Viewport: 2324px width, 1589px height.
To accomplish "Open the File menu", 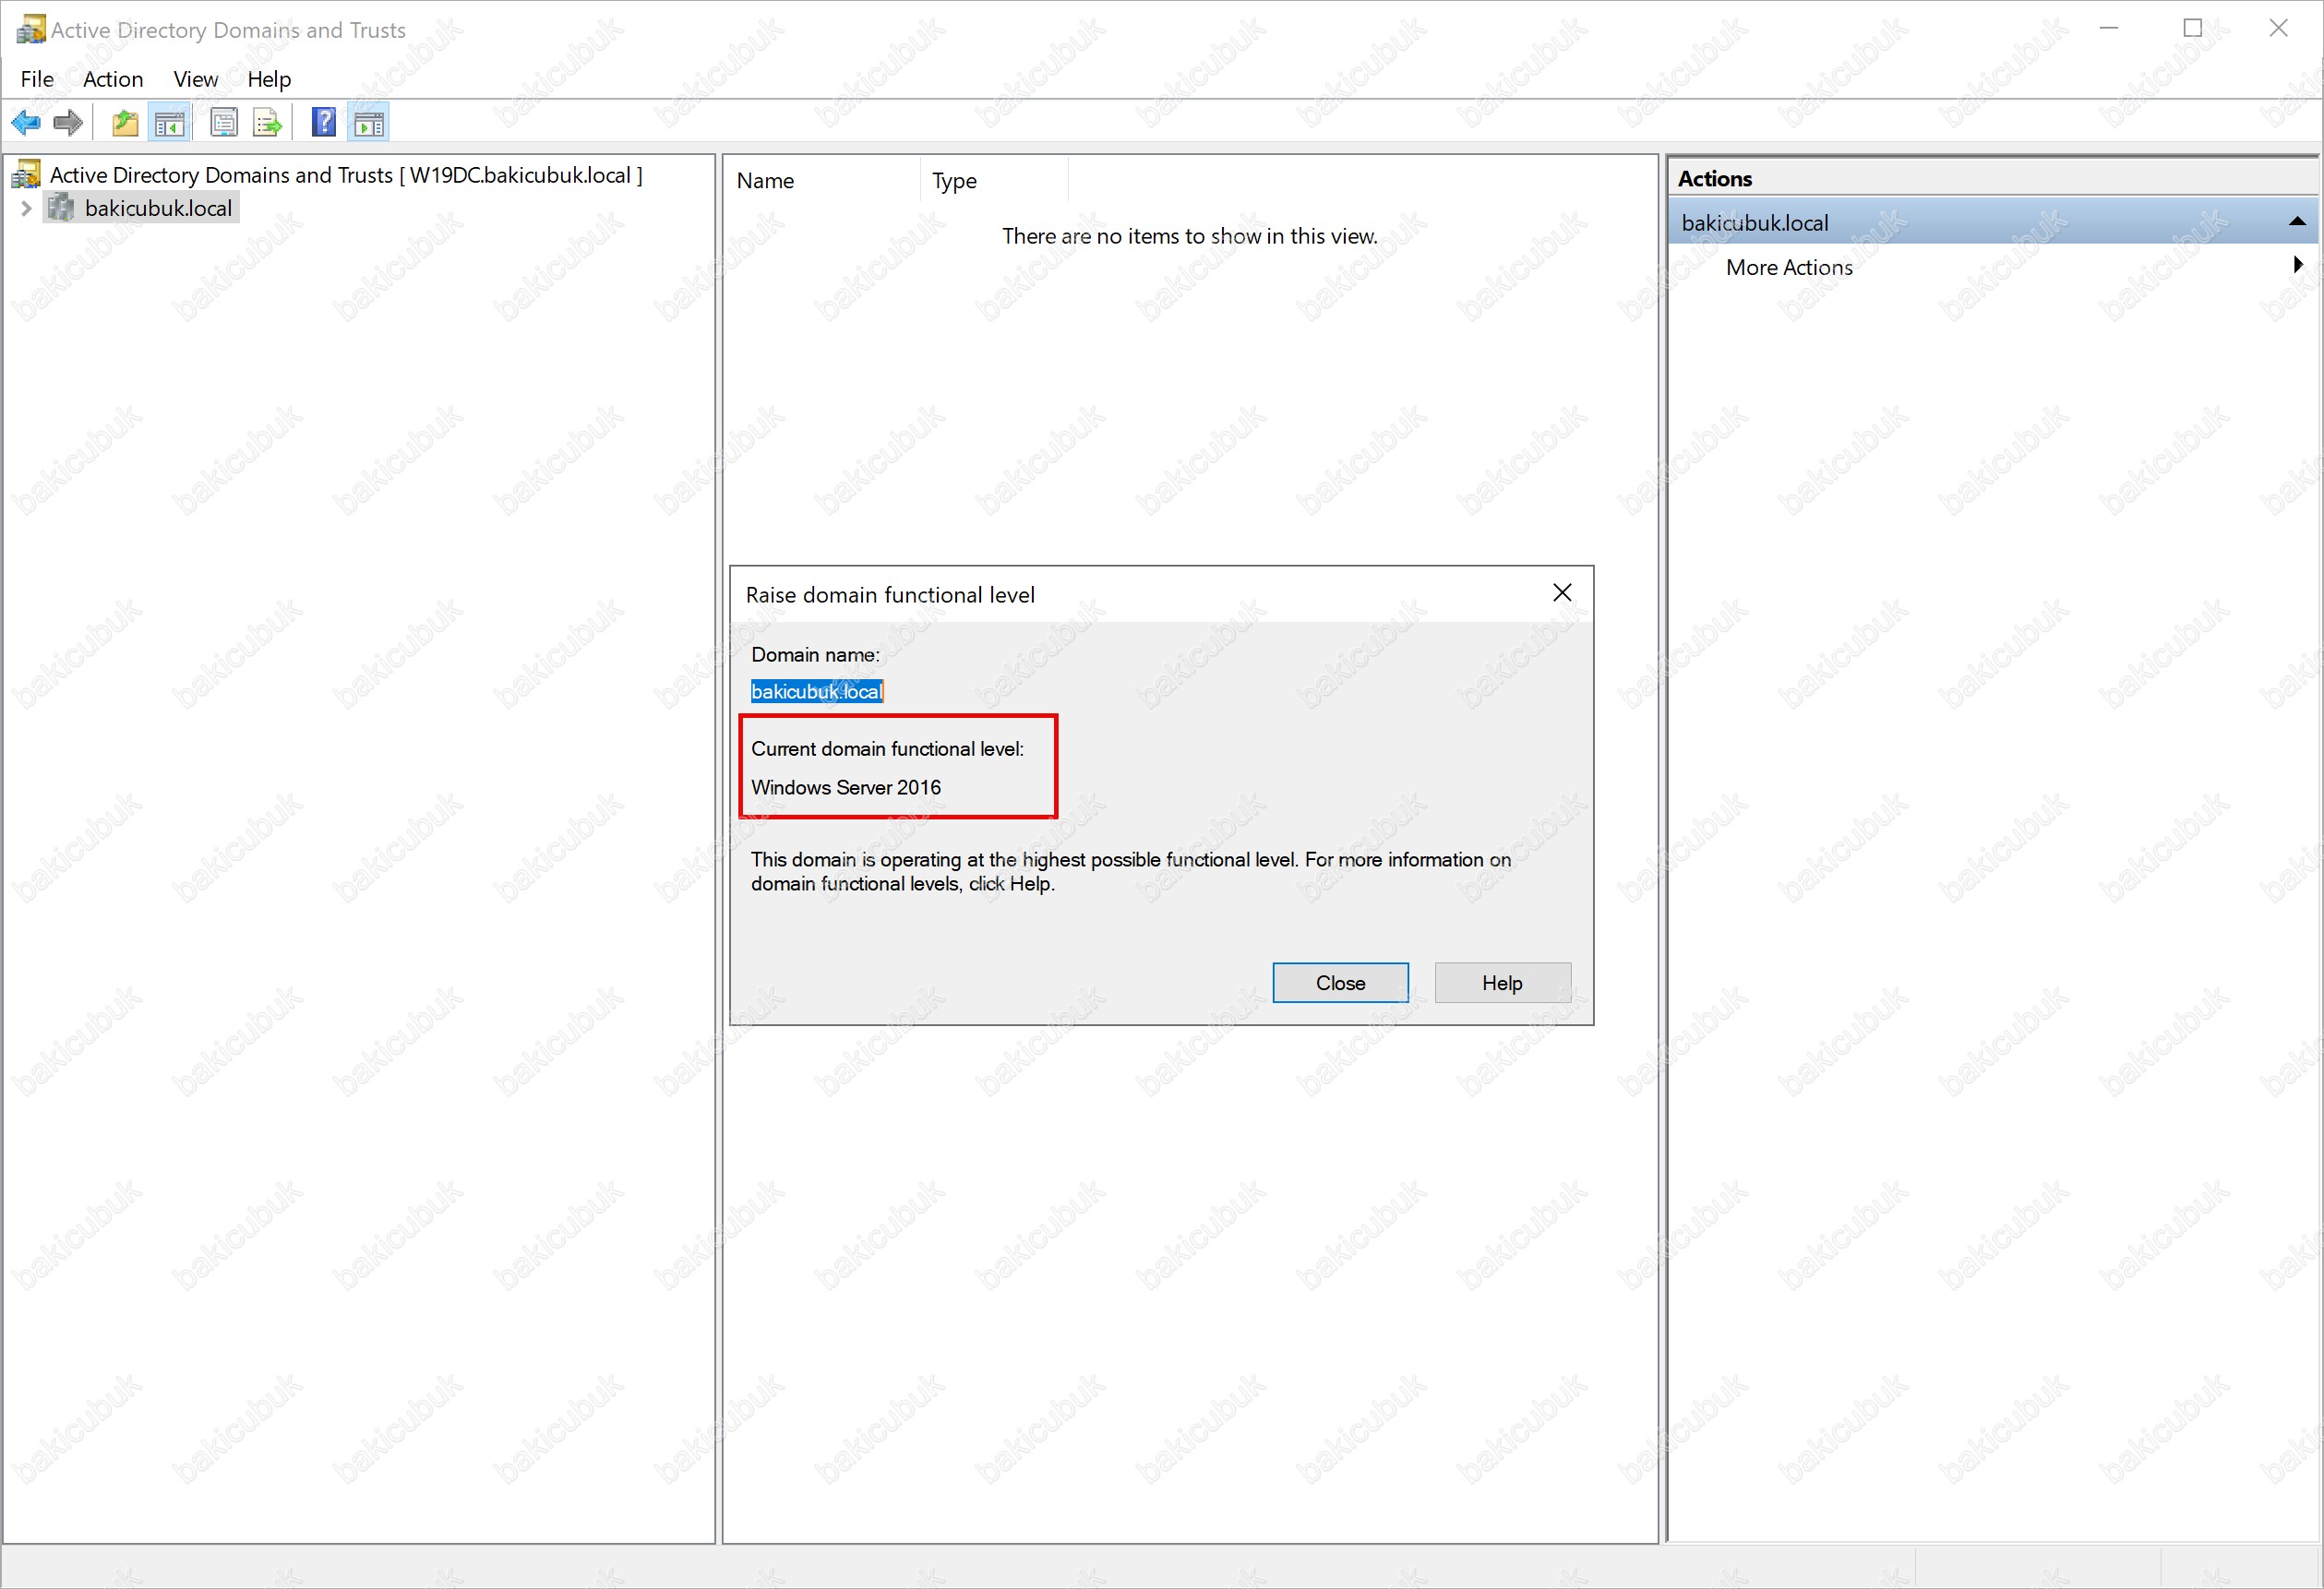I will coord(37,79).
